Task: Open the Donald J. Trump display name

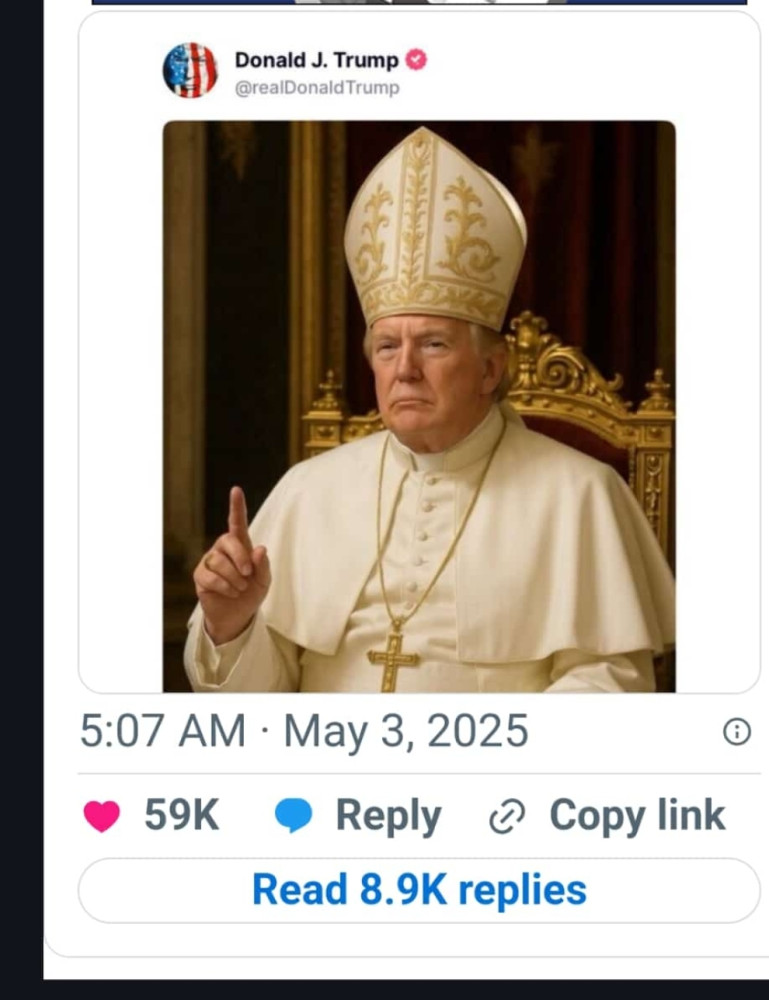Action: pyautogui.click(x=316, y=60)
